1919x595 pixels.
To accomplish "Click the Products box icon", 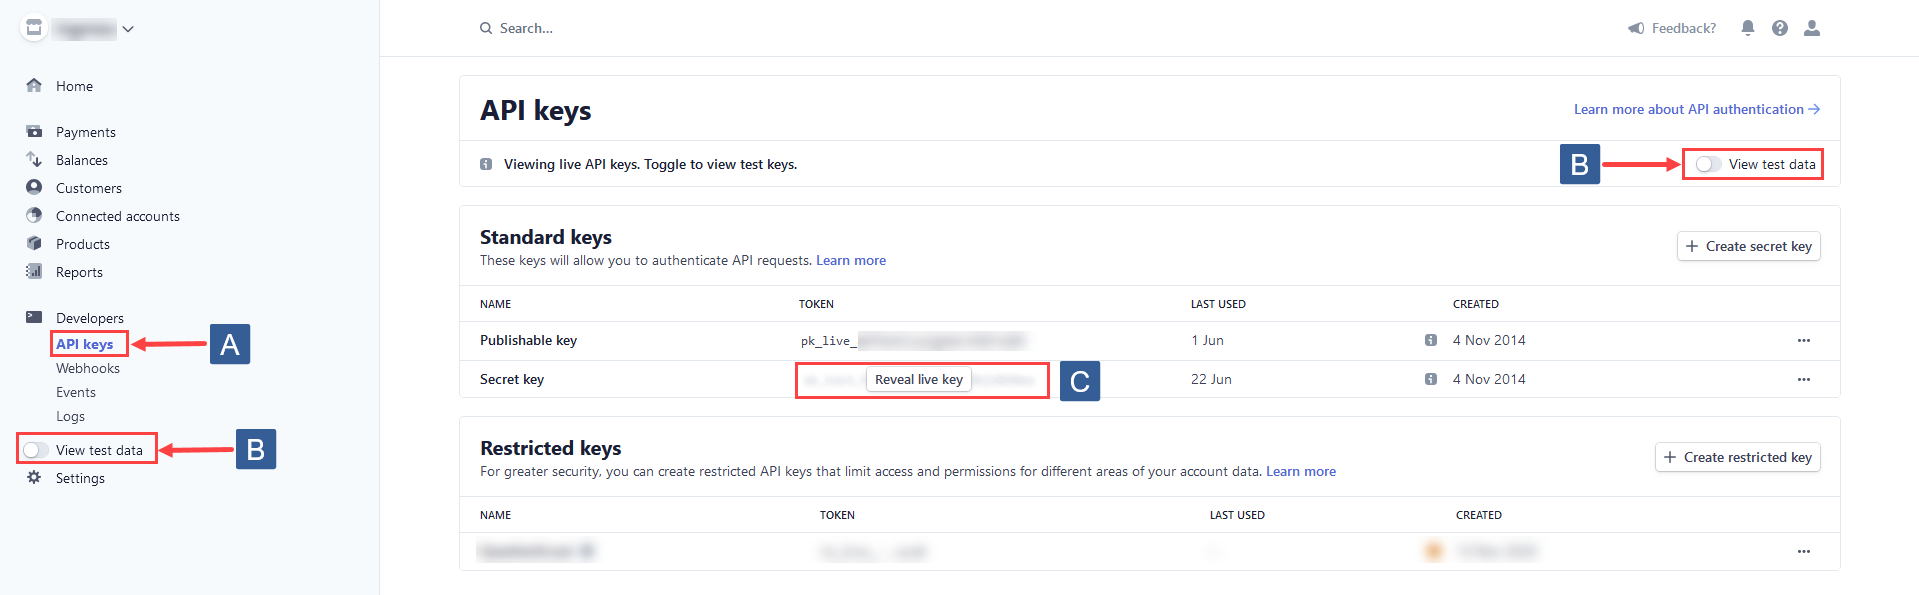I will 34,243.
